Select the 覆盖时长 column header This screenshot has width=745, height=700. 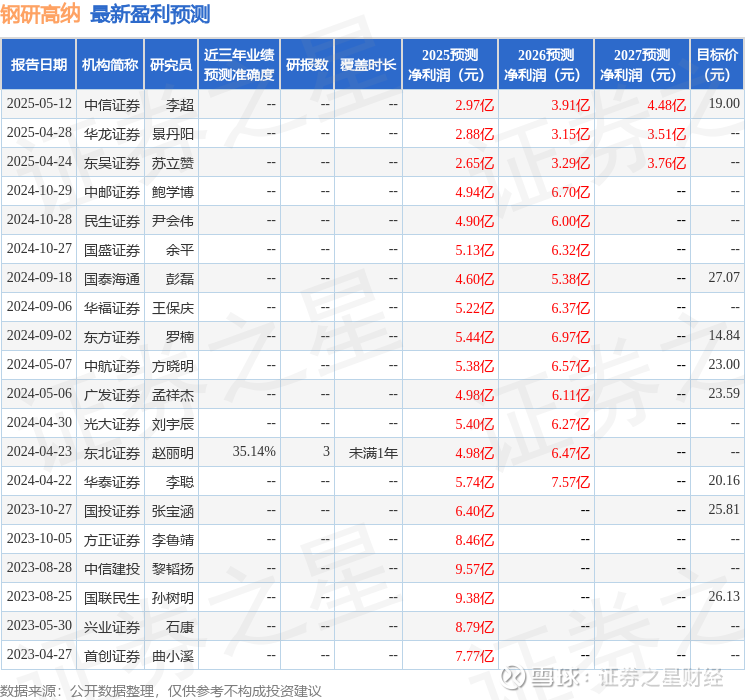(x=368, y=65)
